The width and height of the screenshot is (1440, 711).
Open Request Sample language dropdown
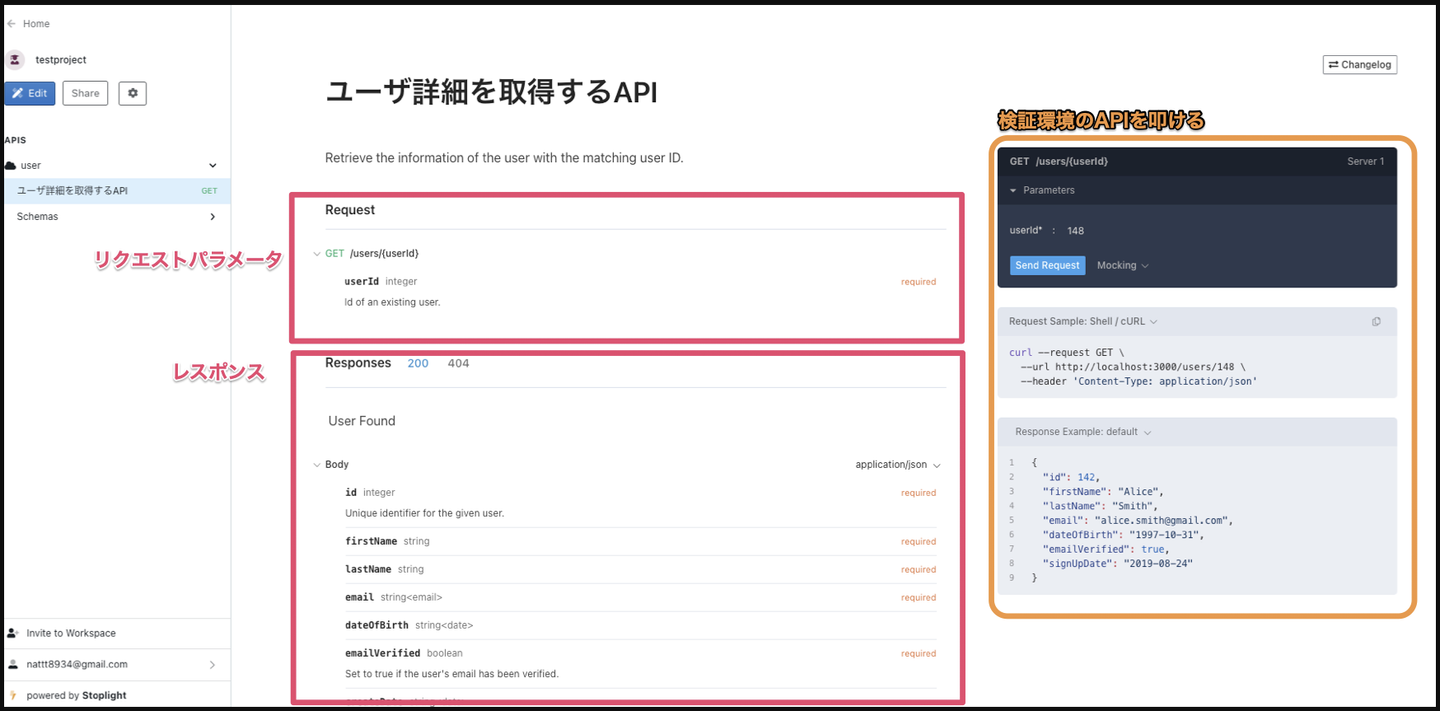pyautogui.click(x=1083, y=322)
